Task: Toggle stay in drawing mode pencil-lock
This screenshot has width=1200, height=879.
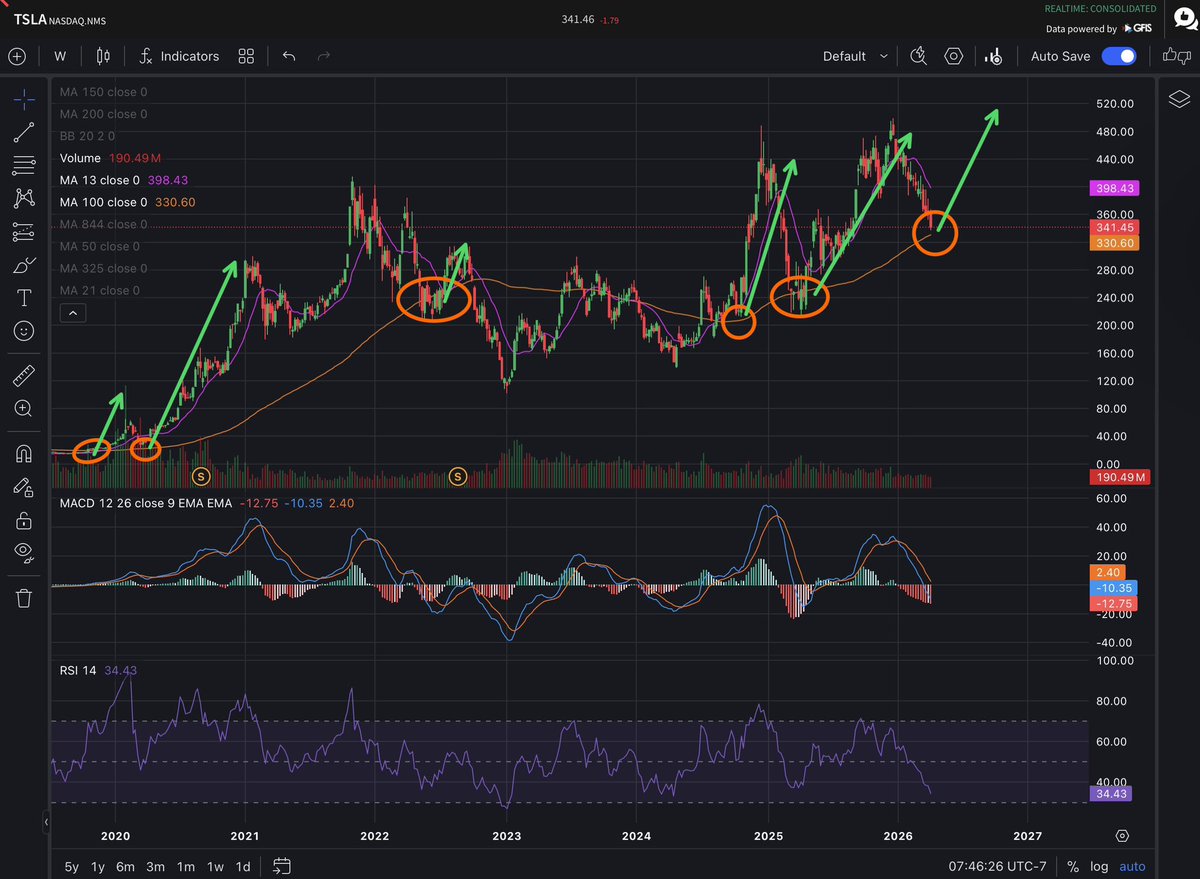Action: (25, 487)
